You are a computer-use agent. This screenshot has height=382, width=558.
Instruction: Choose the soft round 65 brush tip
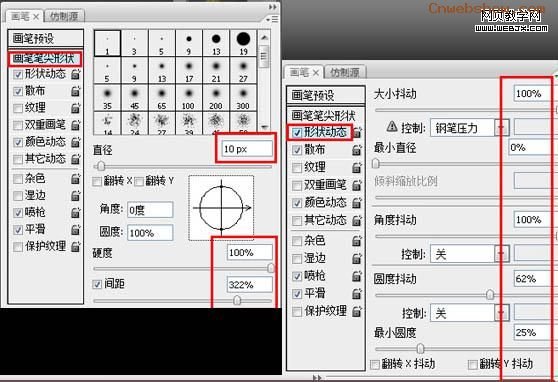pyautogui.click(x=162, y=97)
